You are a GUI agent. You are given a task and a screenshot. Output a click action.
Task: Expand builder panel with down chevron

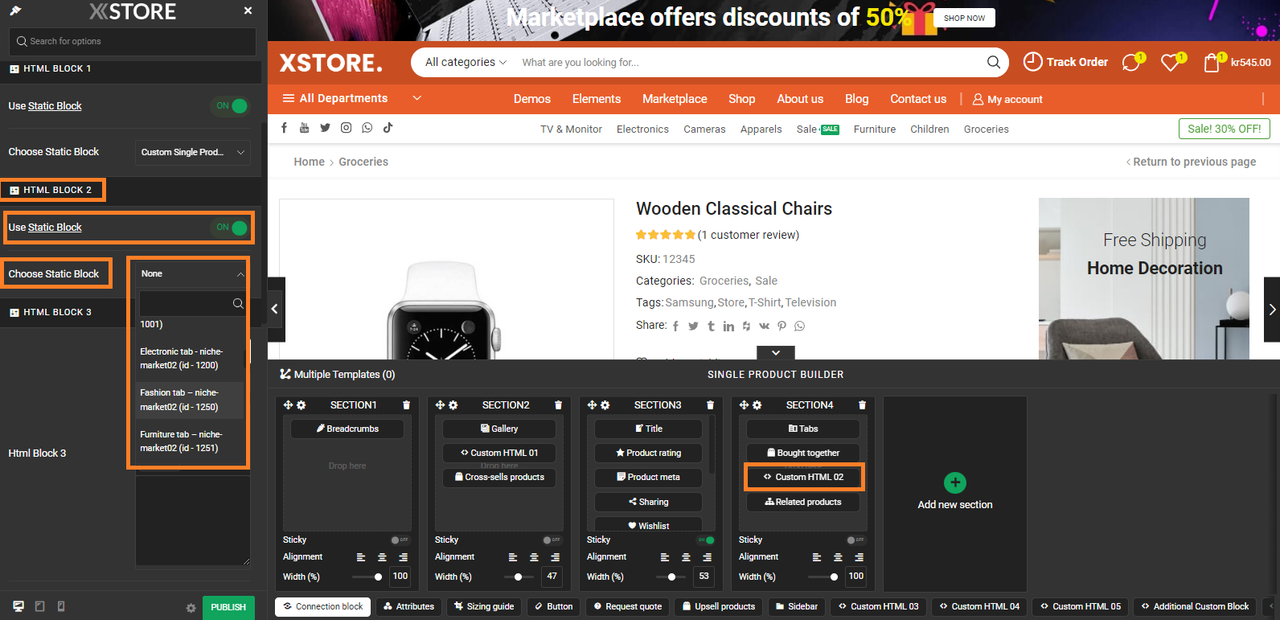click(775, 353)
